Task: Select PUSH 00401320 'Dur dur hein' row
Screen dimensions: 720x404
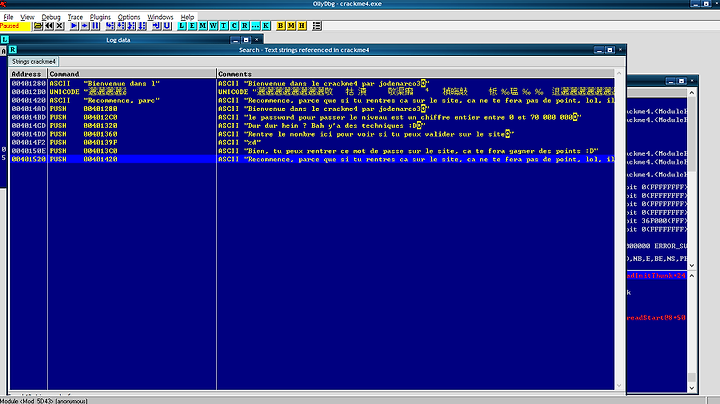Action: pos(312,125)
